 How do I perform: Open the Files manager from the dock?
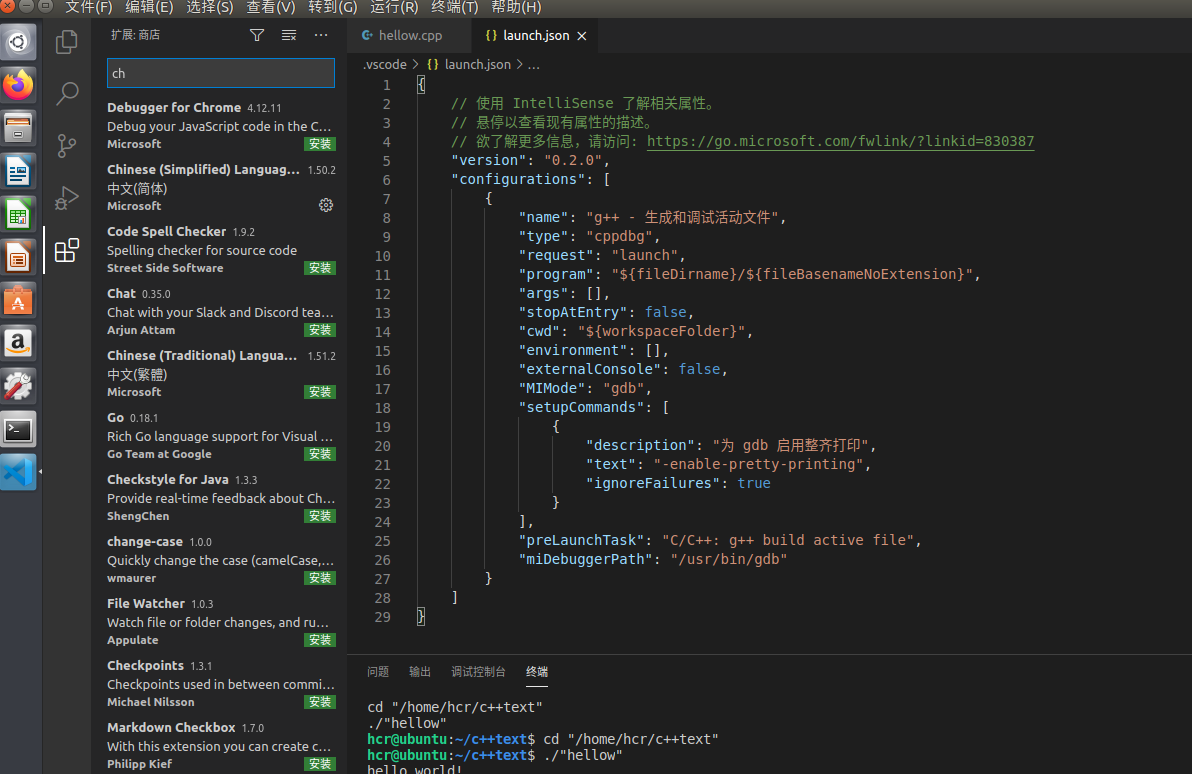click(18, 128)
